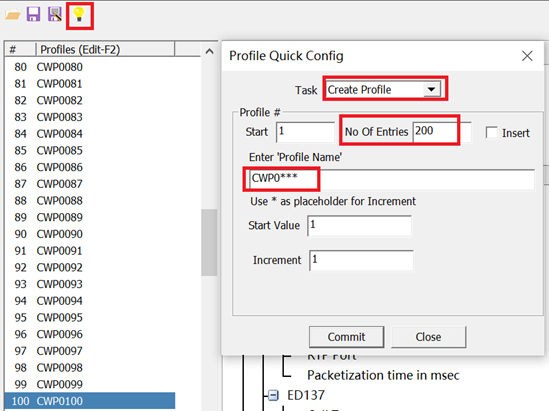This screenshot has width=549, height=411.
Task: Click the Start profile number field
Action: (x=305, y=132)
